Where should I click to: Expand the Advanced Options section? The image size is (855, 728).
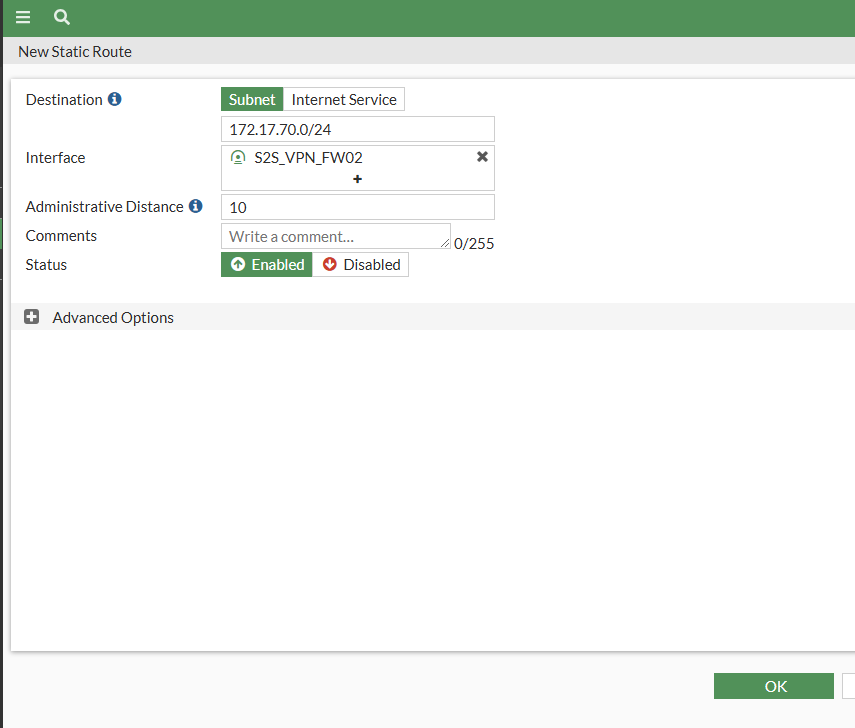(32, 317)
